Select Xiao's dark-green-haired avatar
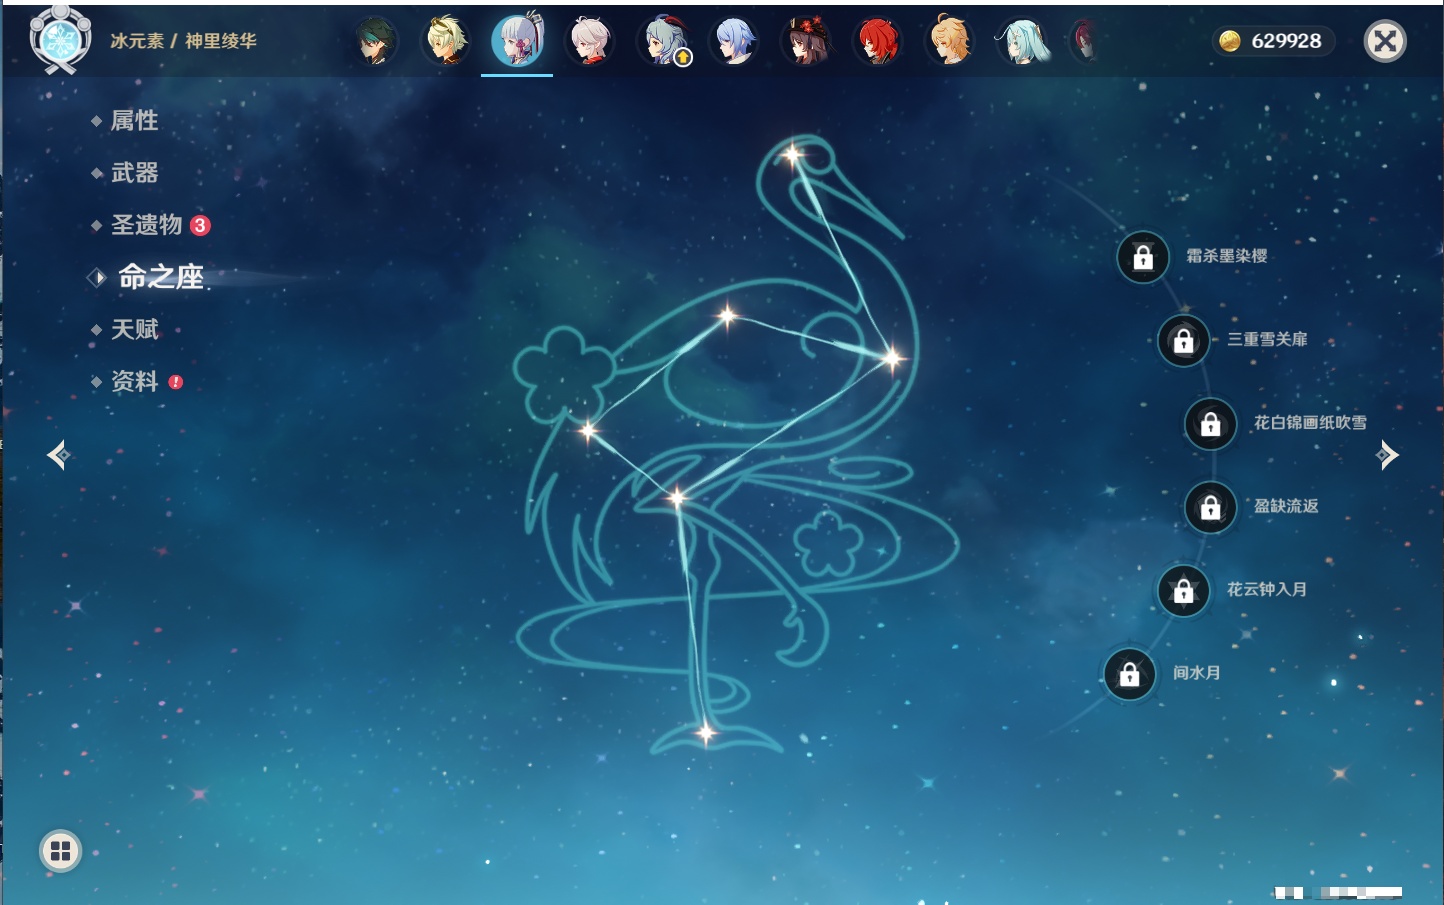Image resolution: width=1444 pixels, height=905 pixels. click(374, 41)
